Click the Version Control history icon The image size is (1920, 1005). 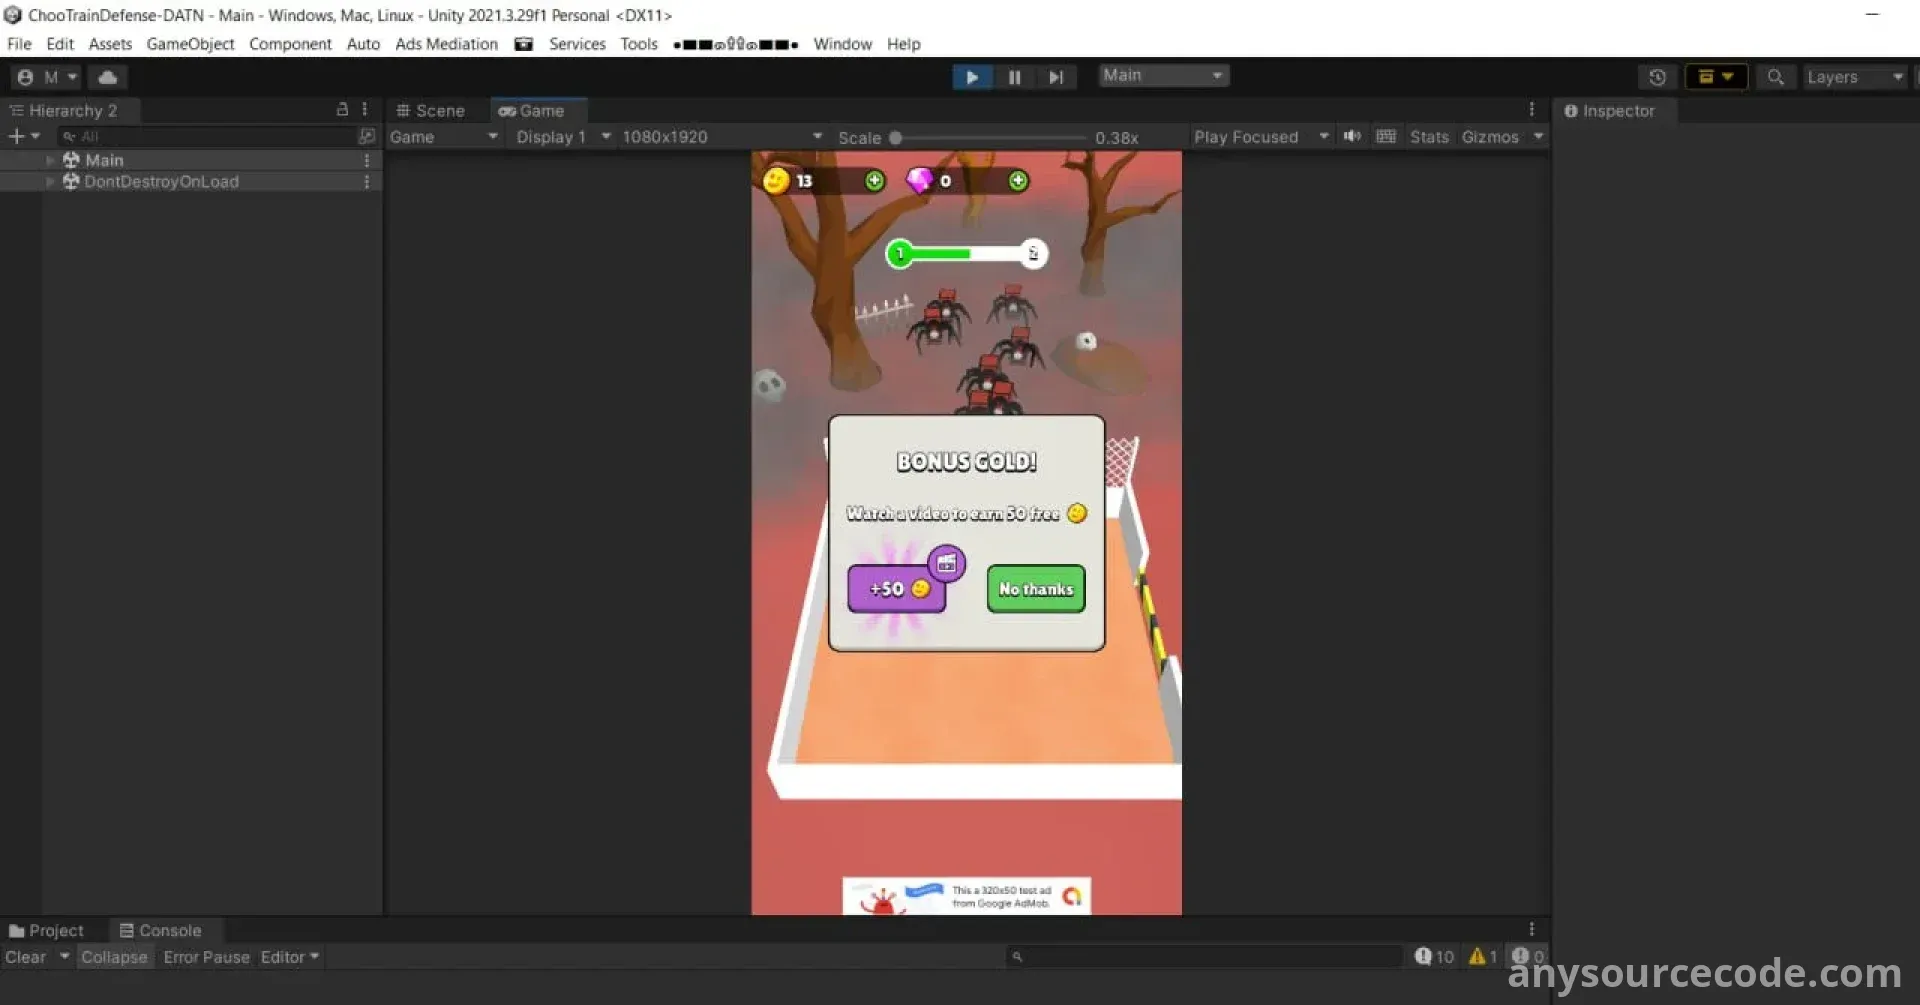(x=1657, y=76)
